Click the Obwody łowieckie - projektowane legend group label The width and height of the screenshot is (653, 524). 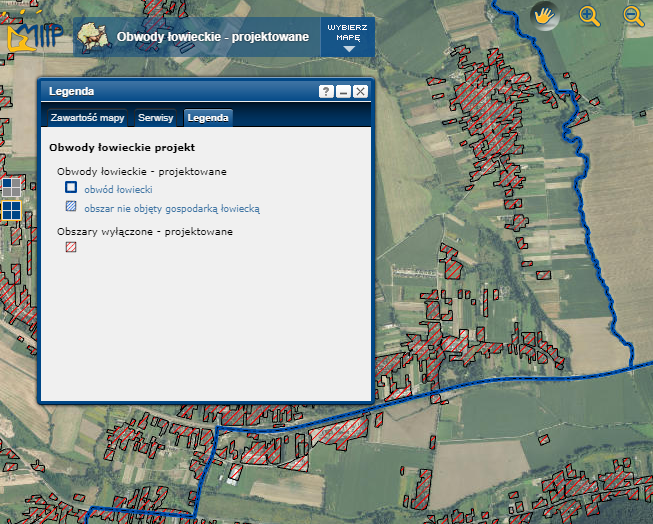click(142, 172)
